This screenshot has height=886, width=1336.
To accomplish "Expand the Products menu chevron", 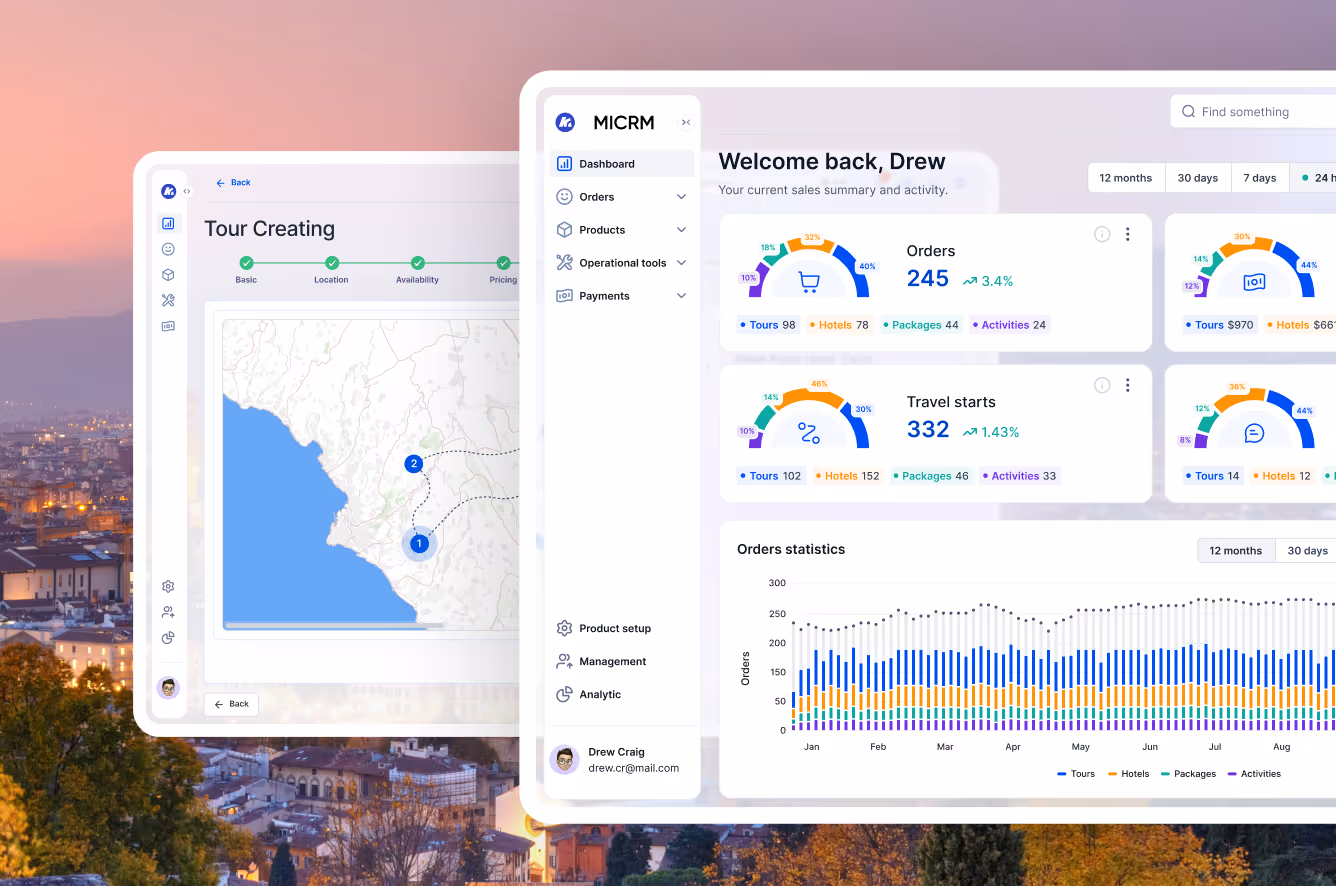I will tap(681, 230).
